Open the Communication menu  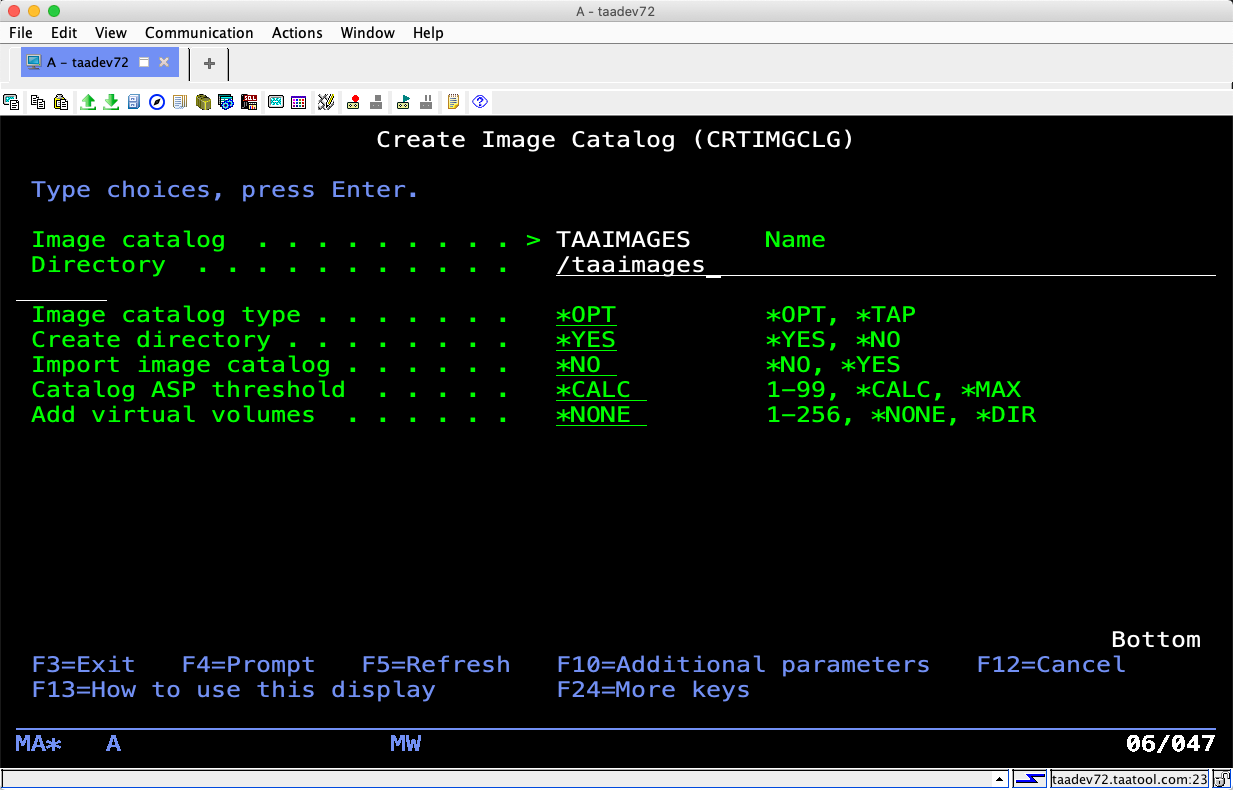pyautogui.click(x=199, y=33)
